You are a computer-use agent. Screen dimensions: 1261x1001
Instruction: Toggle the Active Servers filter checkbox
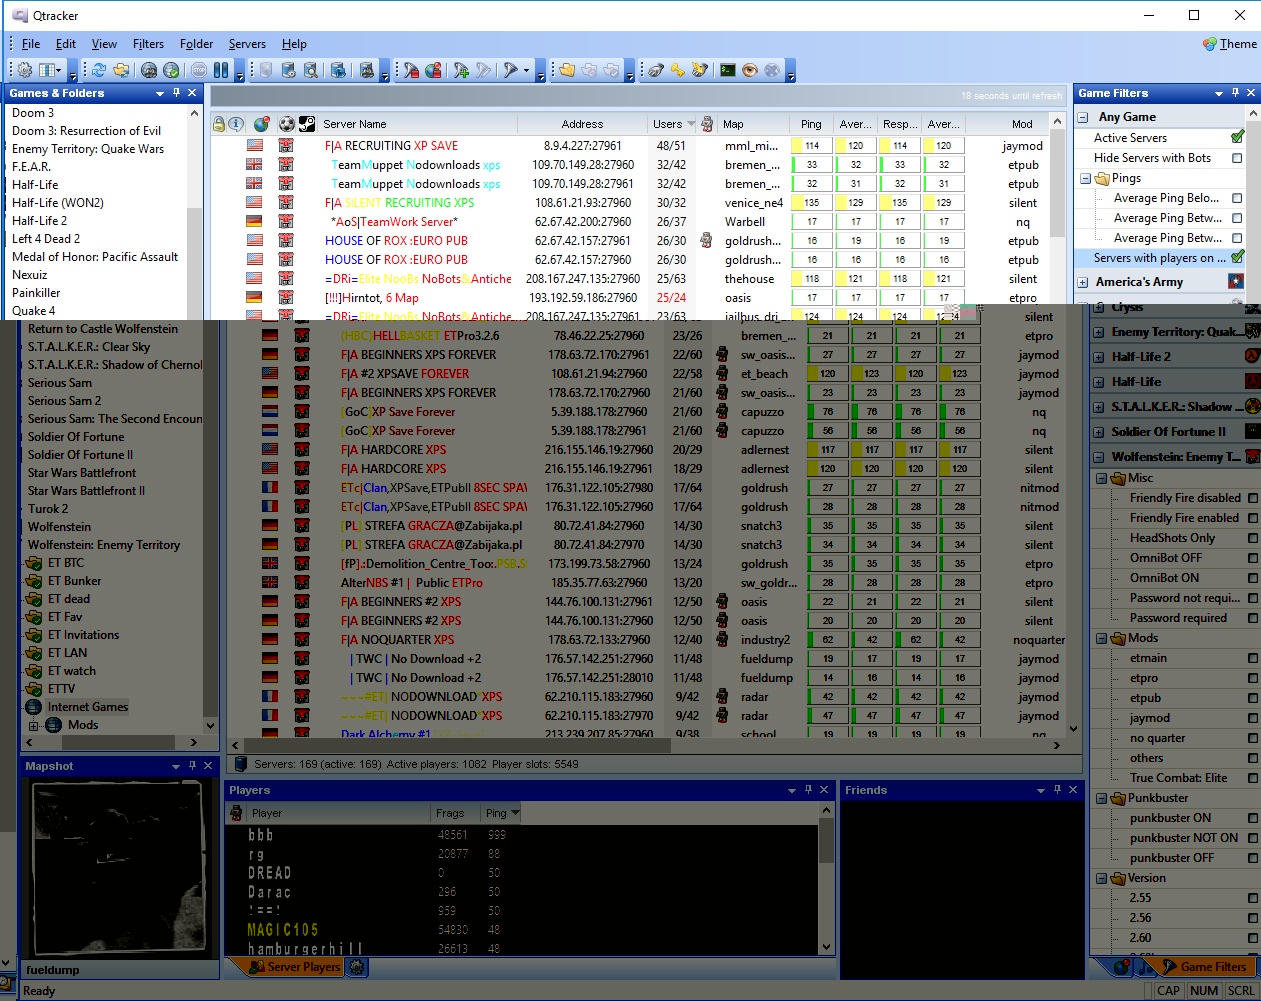[1237, 138]
